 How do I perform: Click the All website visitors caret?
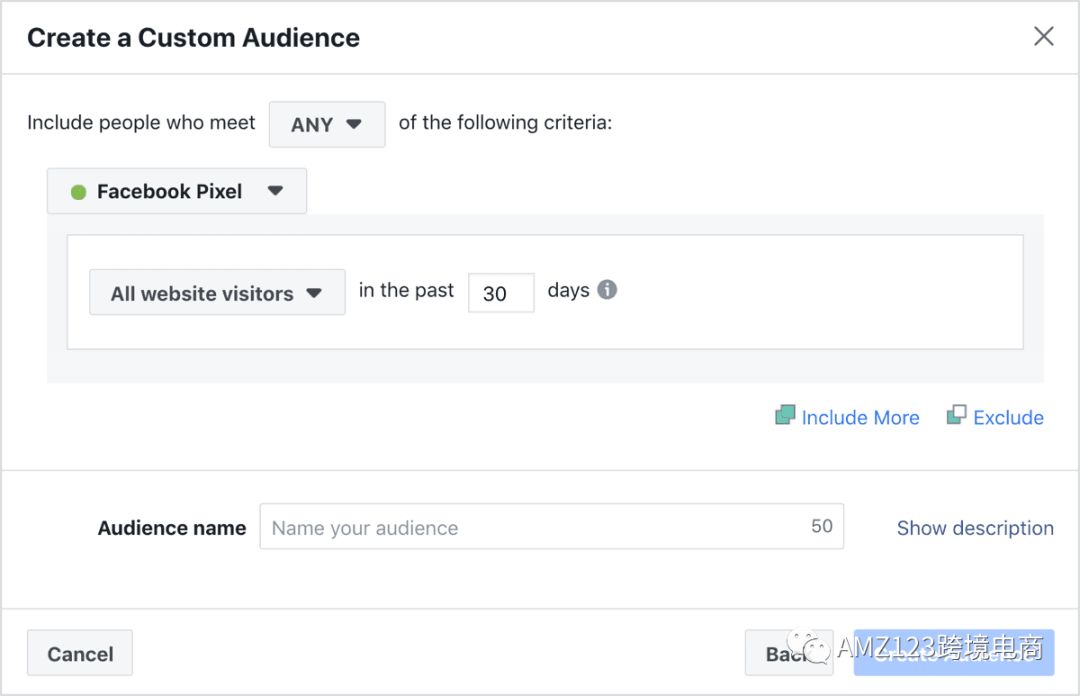click(314, 293)
